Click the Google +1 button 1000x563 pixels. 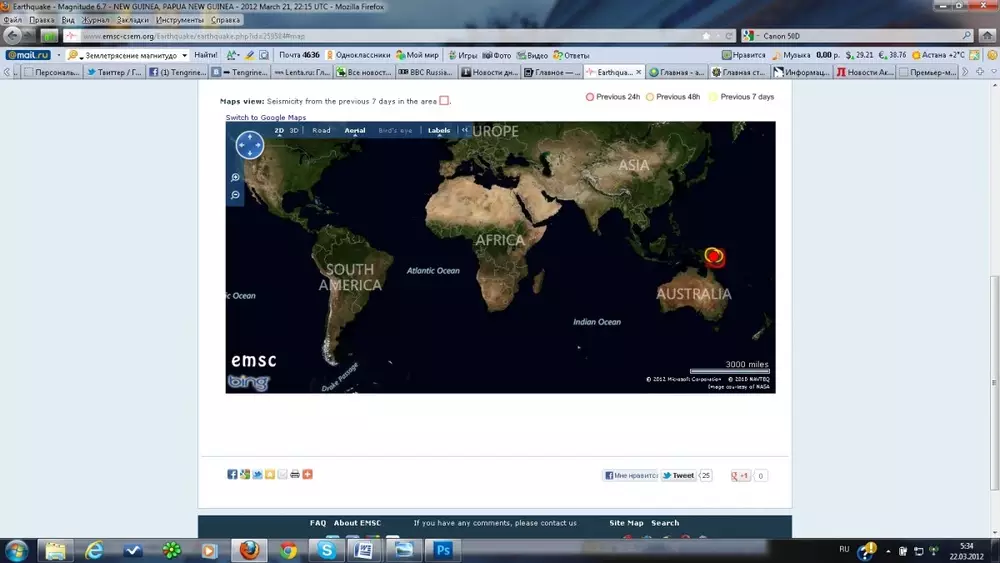point(741,476)
